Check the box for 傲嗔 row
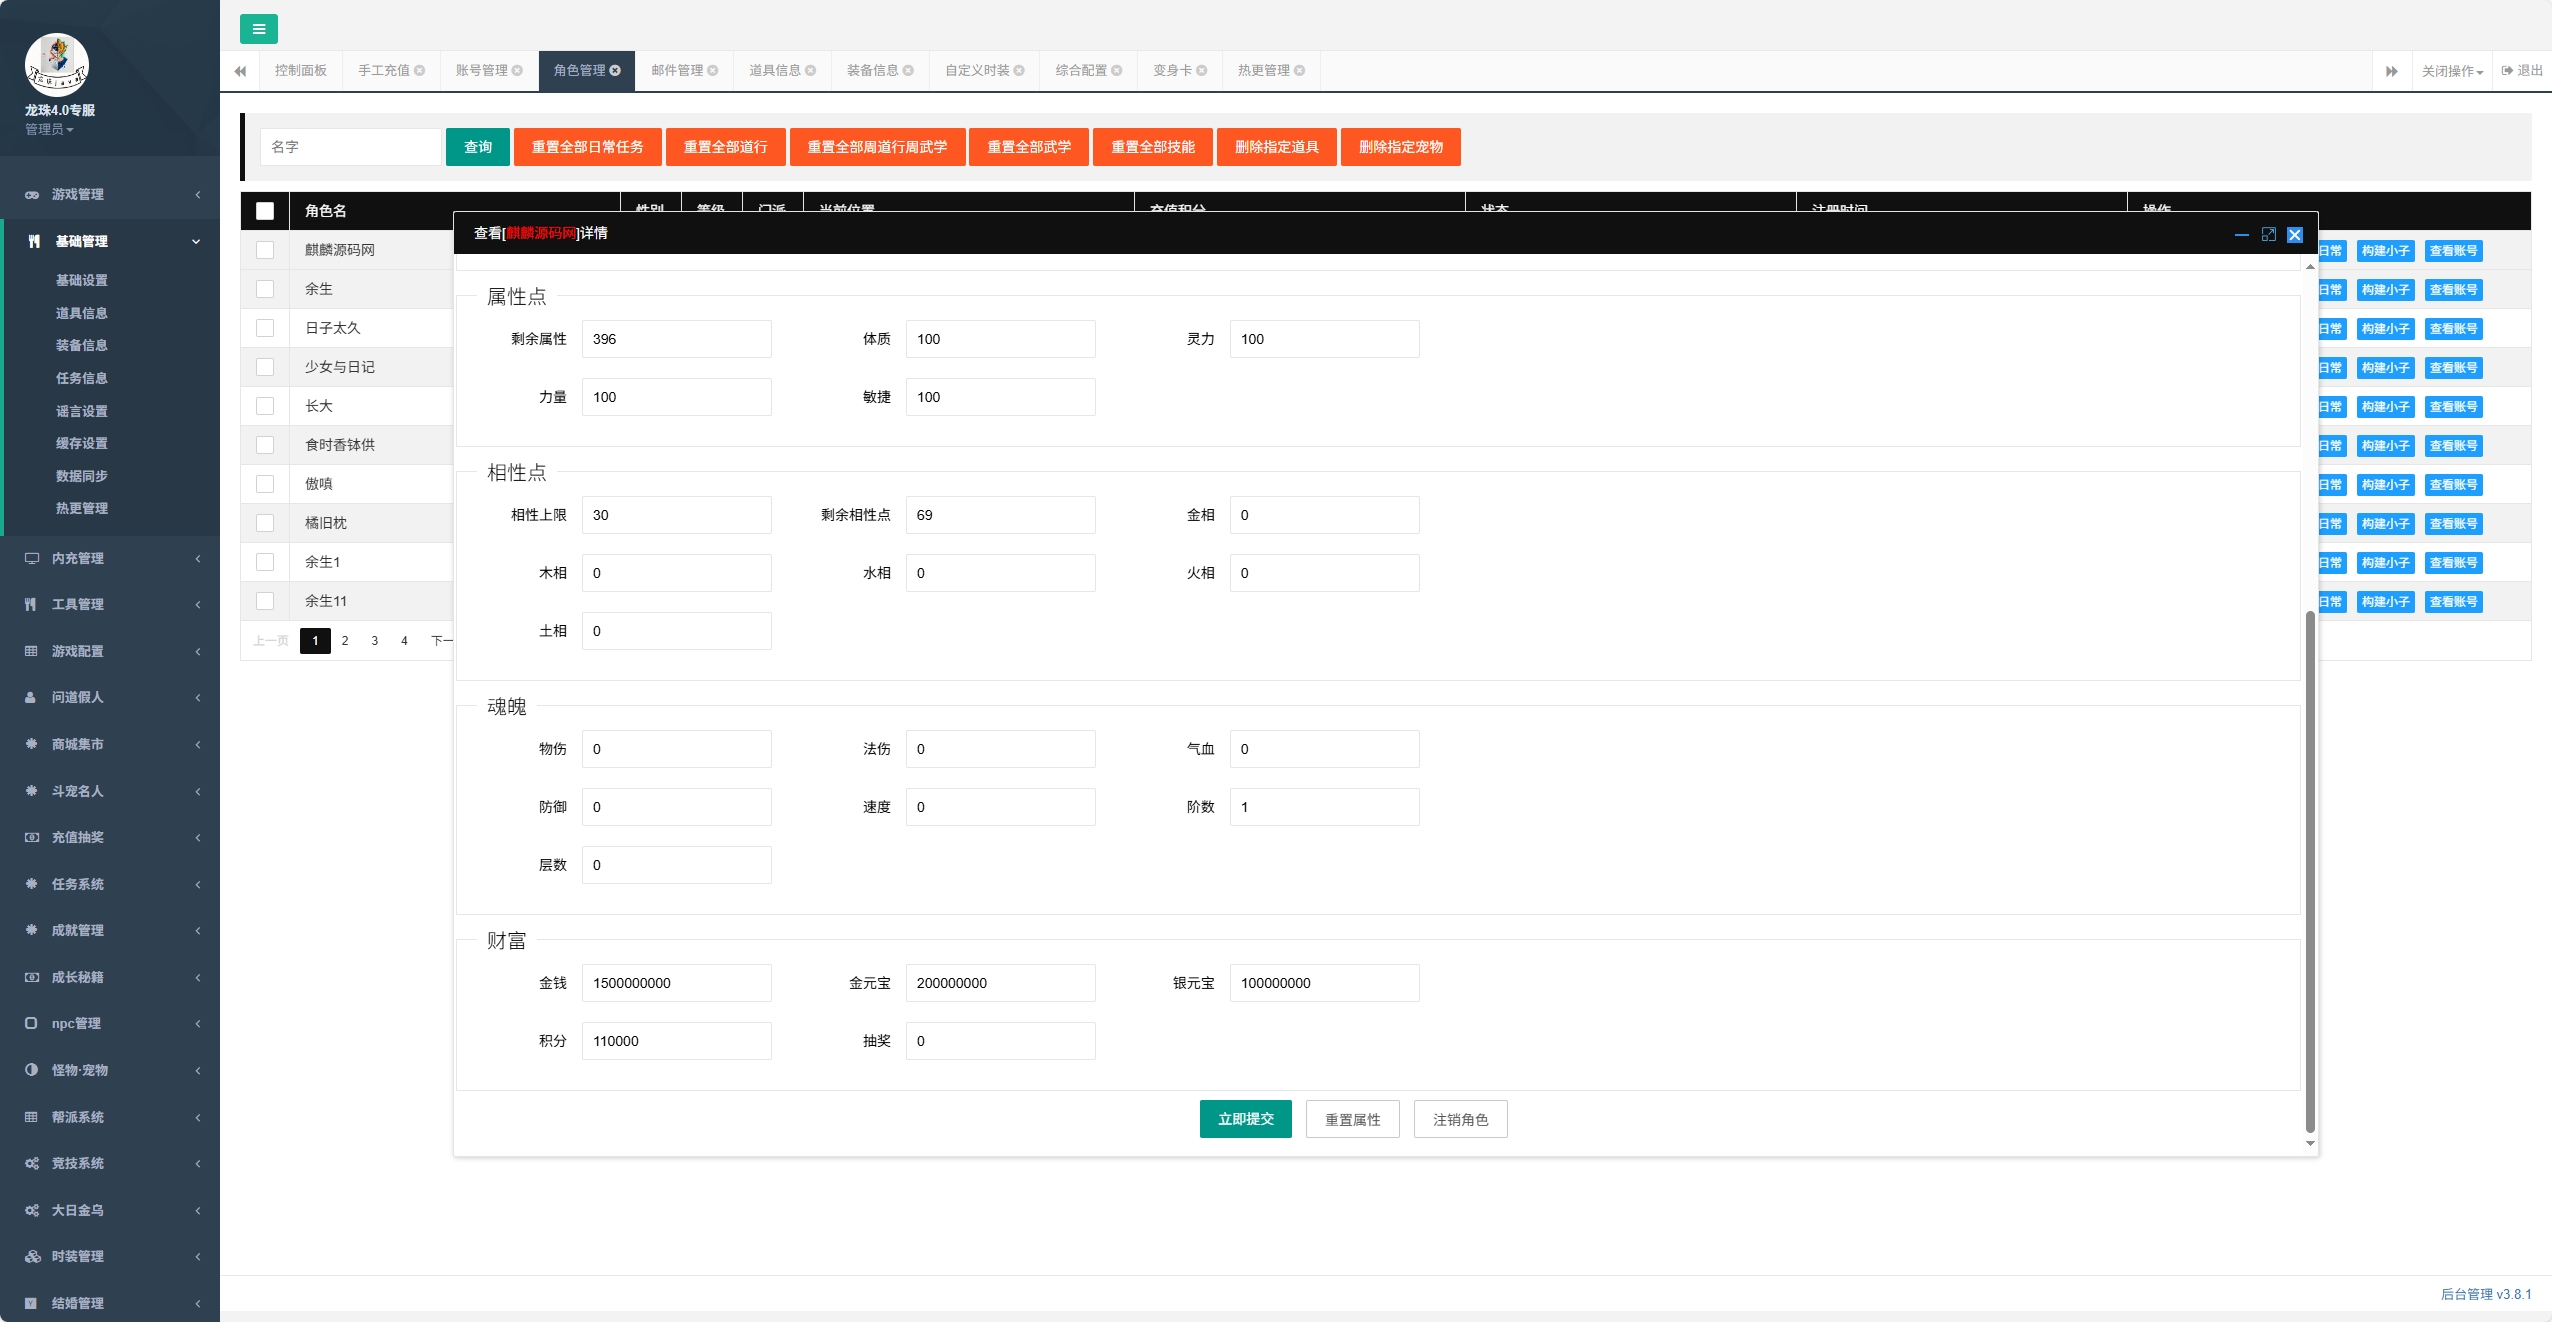The image size is (2552, 1322). [265, 484]
